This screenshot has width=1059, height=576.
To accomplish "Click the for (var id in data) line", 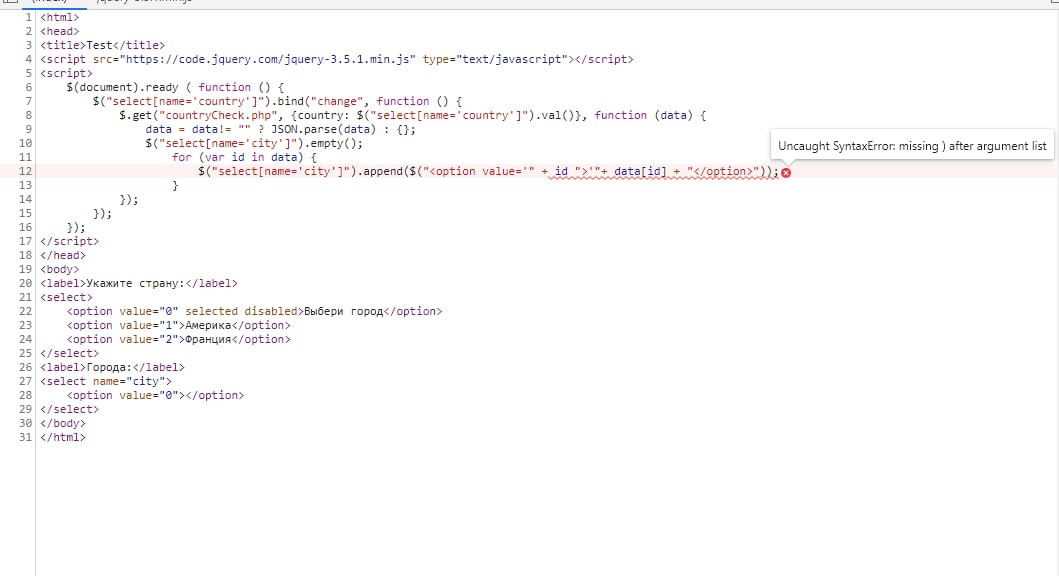I will (244, 157).
